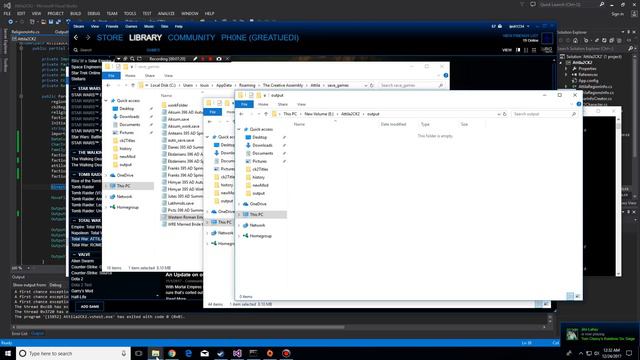640x360 pixels.
Task: Open help in the output Explorer window
Action: pyautogui.click(x=579, y=104)
